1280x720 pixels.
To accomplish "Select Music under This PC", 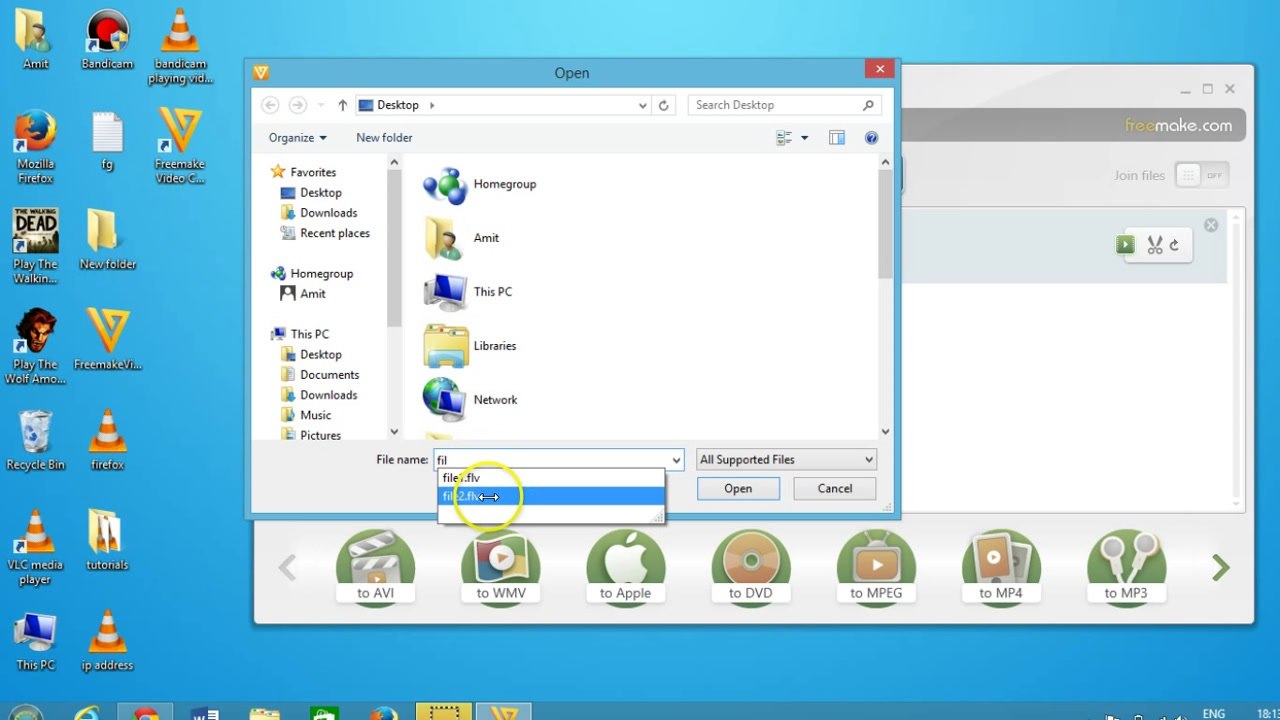I will [315, 415].
